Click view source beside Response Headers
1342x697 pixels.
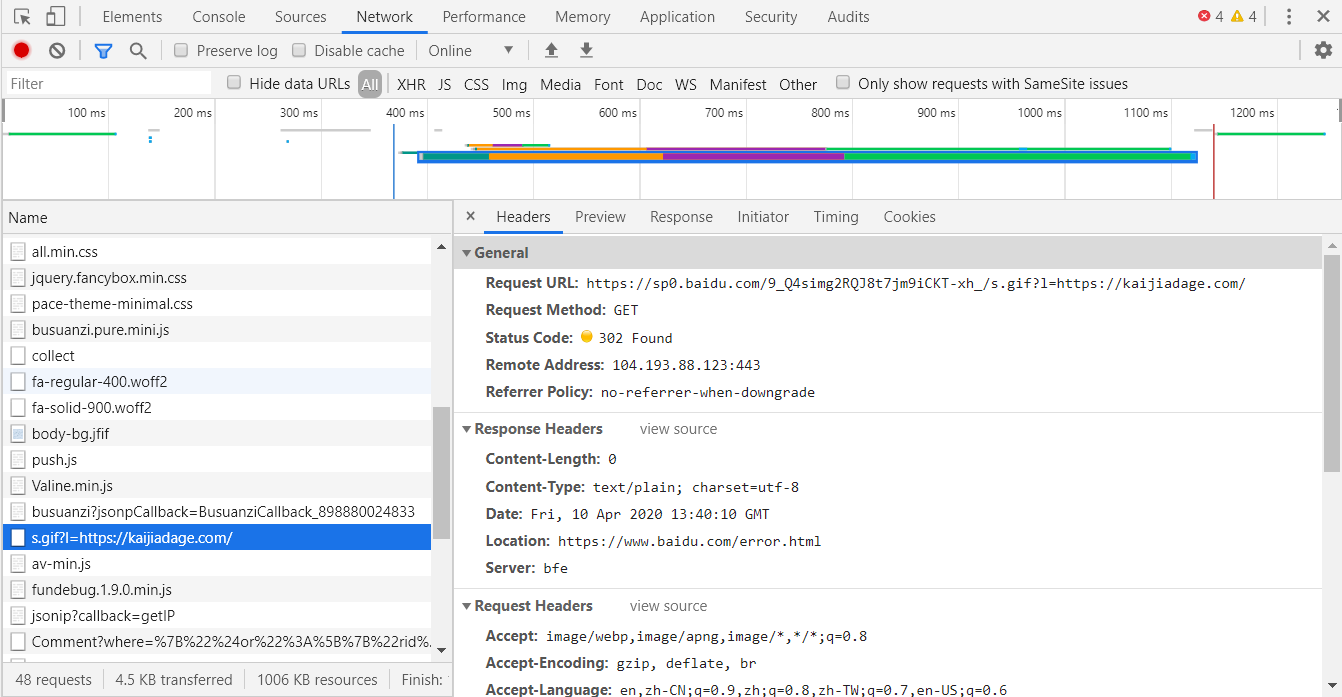pyautogui.click(x=678, y=429)
